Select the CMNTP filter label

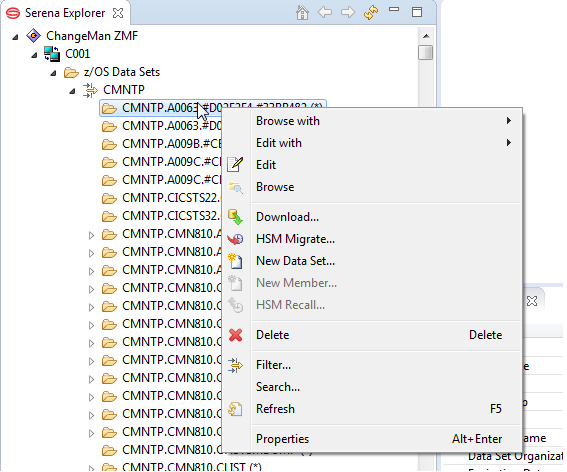click(124, 90)
